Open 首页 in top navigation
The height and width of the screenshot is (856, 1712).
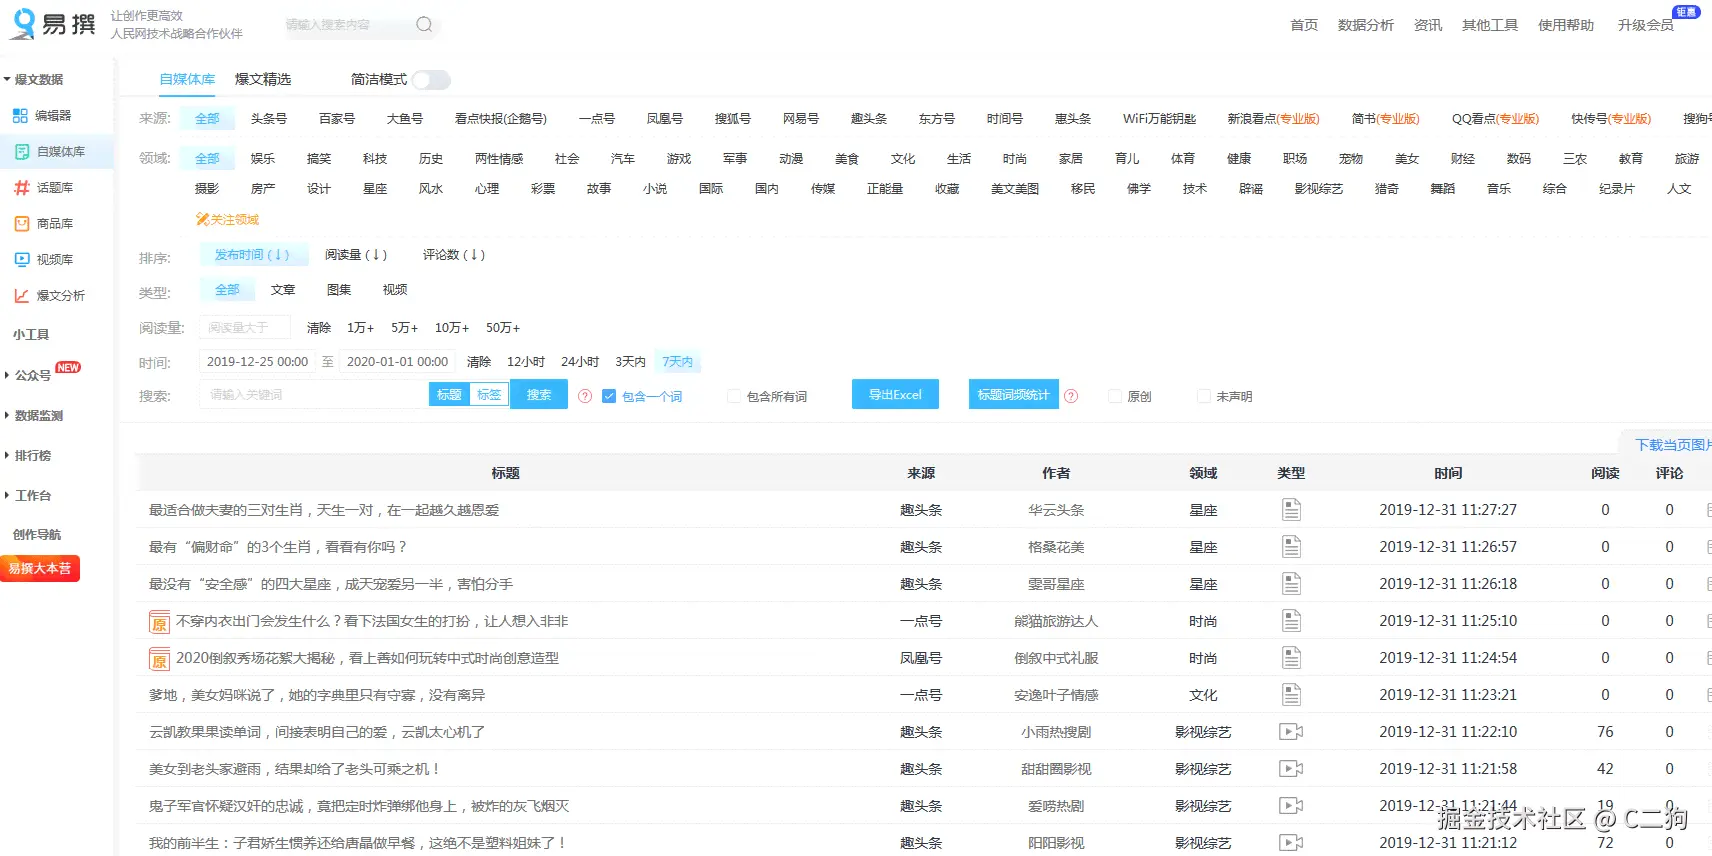[1304, 25]
